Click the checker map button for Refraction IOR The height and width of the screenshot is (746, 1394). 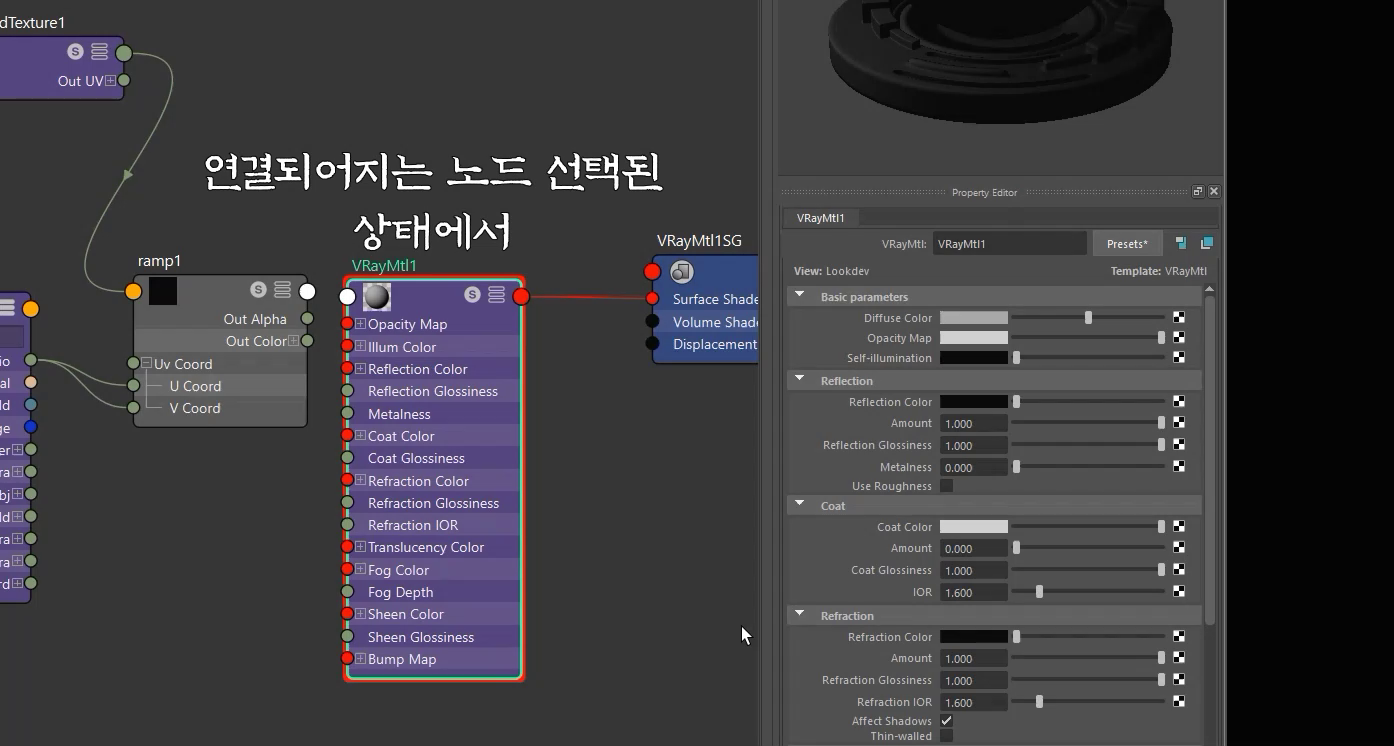point(1179,702)
